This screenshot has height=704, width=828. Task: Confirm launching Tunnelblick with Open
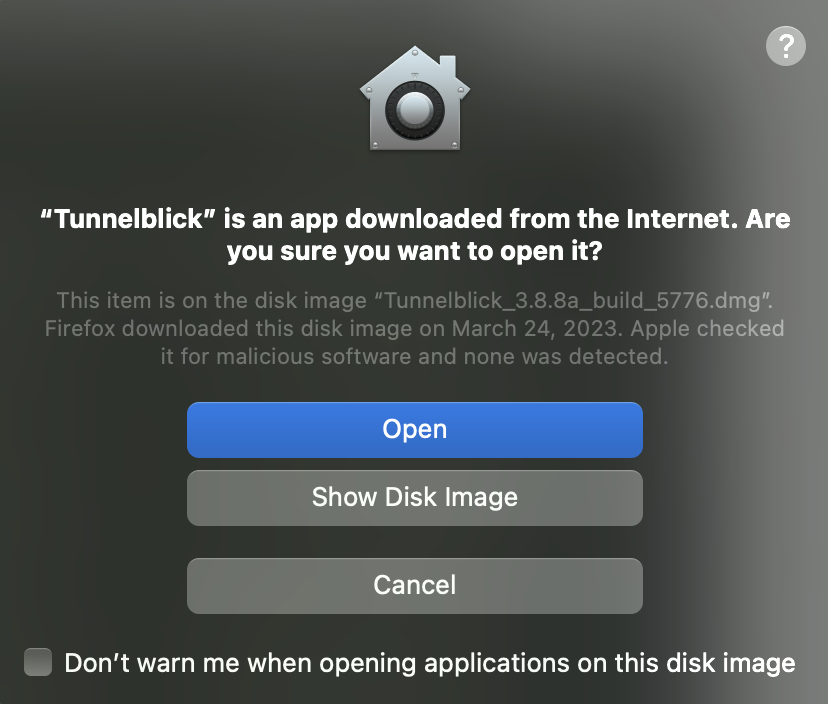[x=415, y=429]
